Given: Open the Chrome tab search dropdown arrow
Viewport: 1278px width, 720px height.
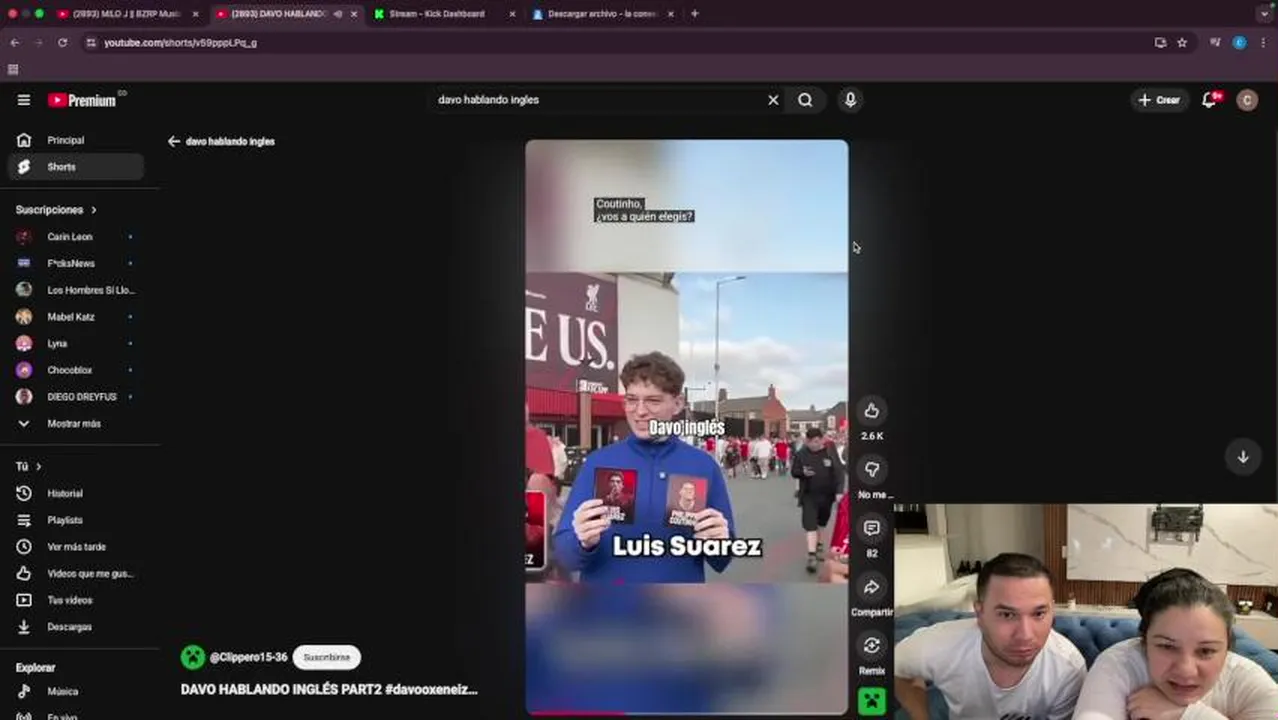Looking at the screenshot, I should click(x=1264, y=14).
